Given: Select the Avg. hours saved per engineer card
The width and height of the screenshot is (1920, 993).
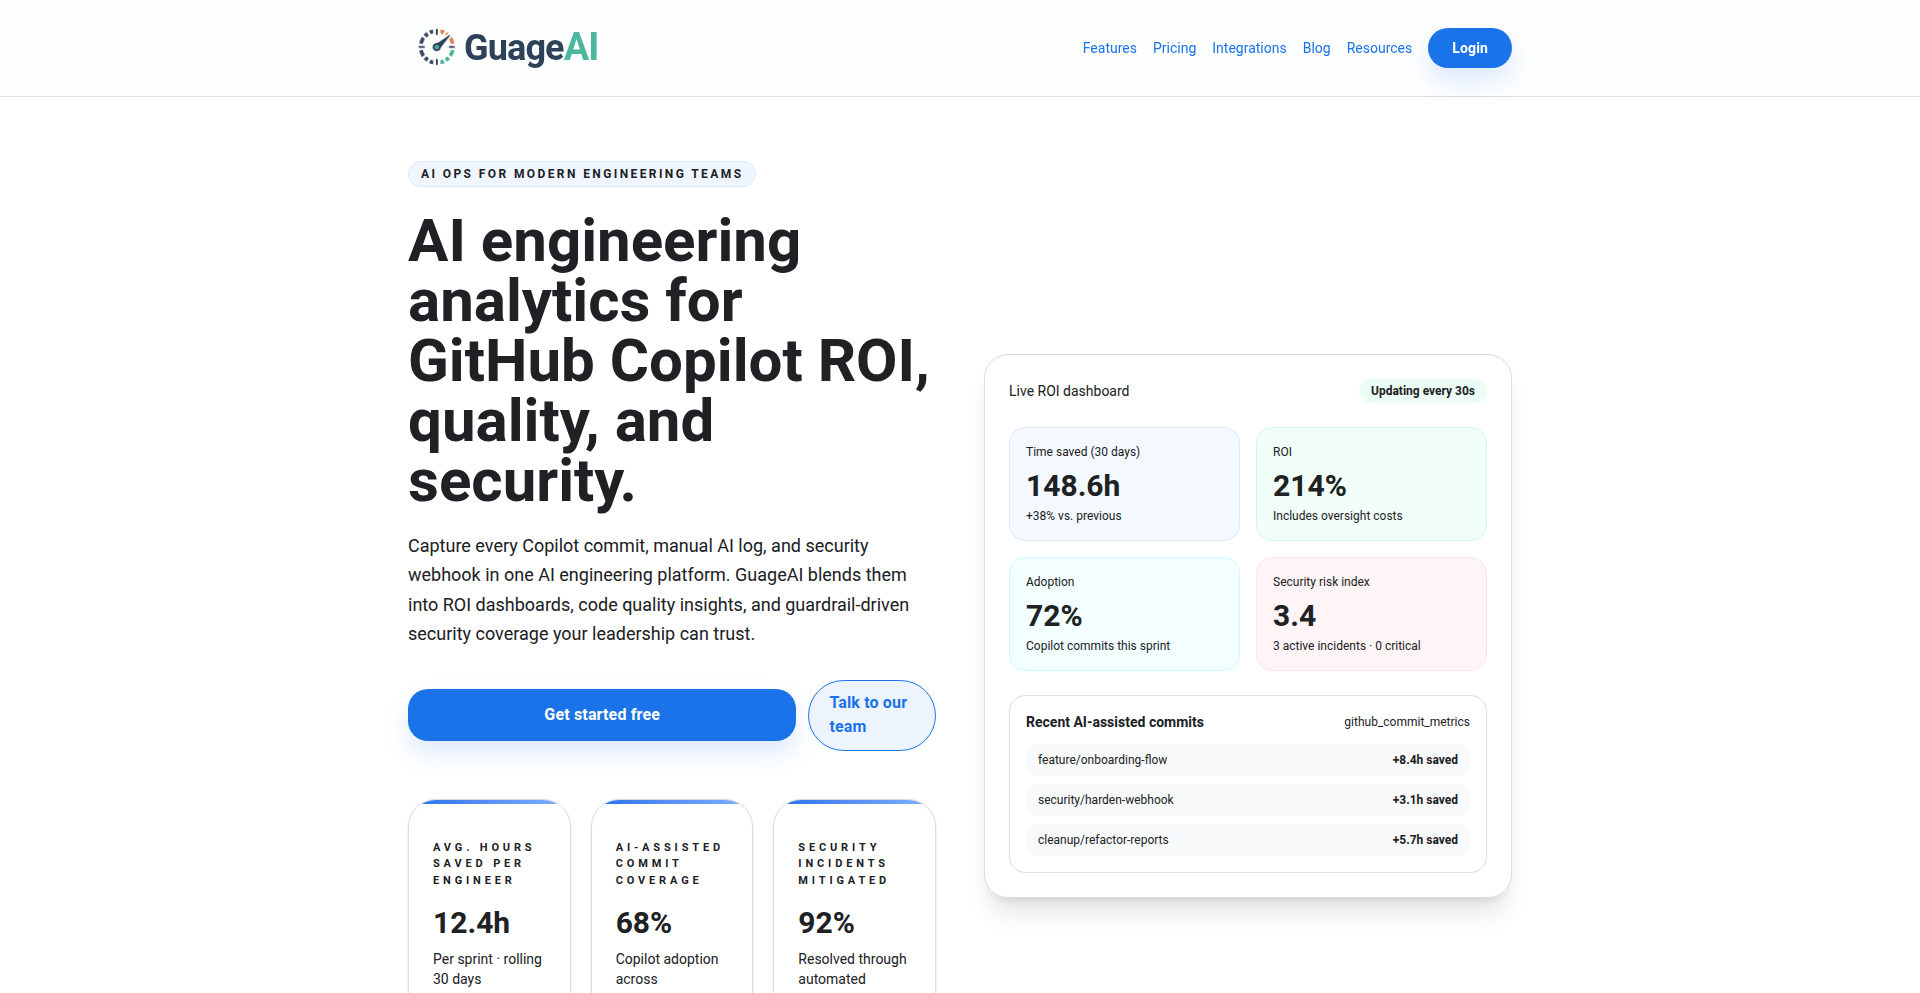Looking at the screenshot, I should pos(489,900).
